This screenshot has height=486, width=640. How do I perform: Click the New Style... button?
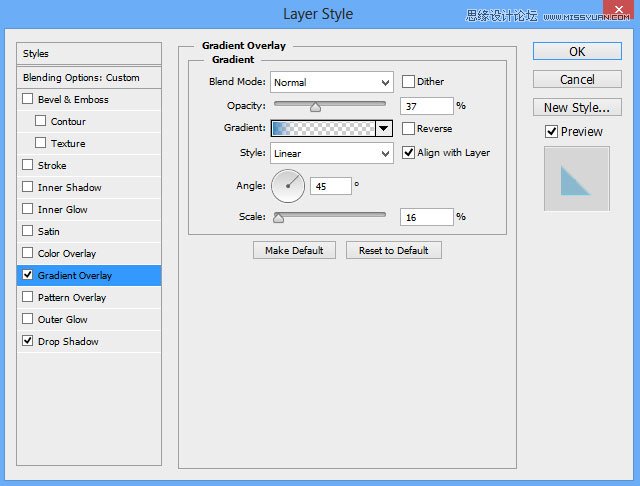tap(577, 107)
